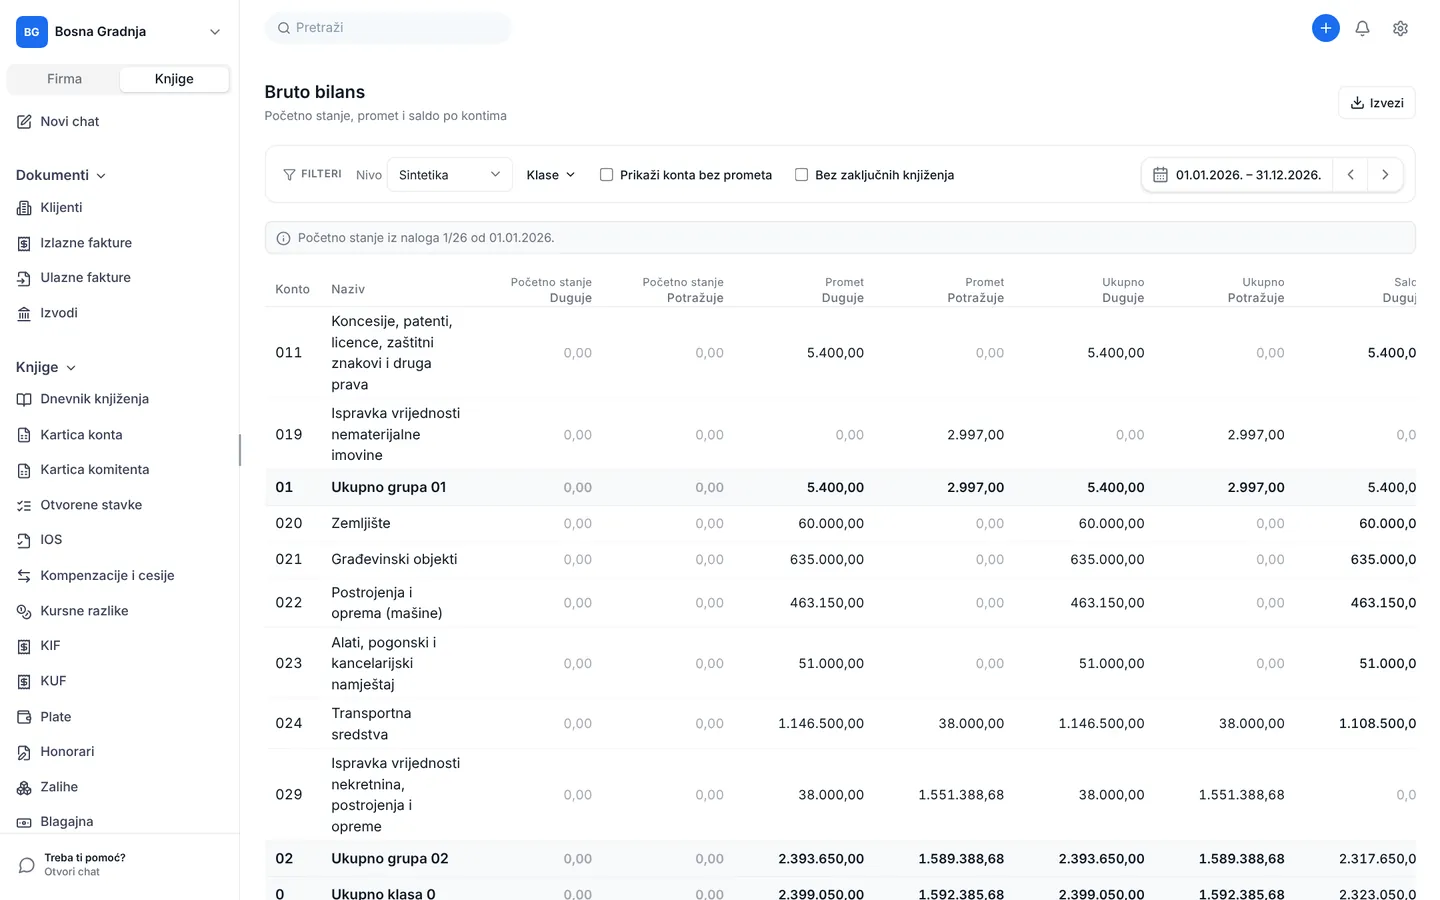Open the Sintetika level dropdown
The height and width of the screenshot is (900, 1440).
pos(449,175)
